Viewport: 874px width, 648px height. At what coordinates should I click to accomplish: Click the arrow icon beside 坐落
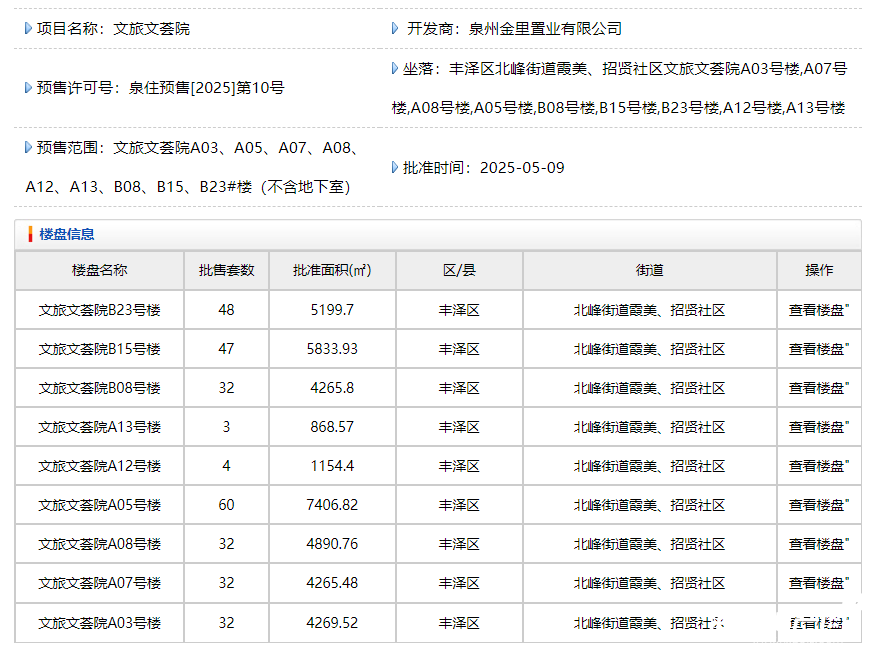(395, 69)
